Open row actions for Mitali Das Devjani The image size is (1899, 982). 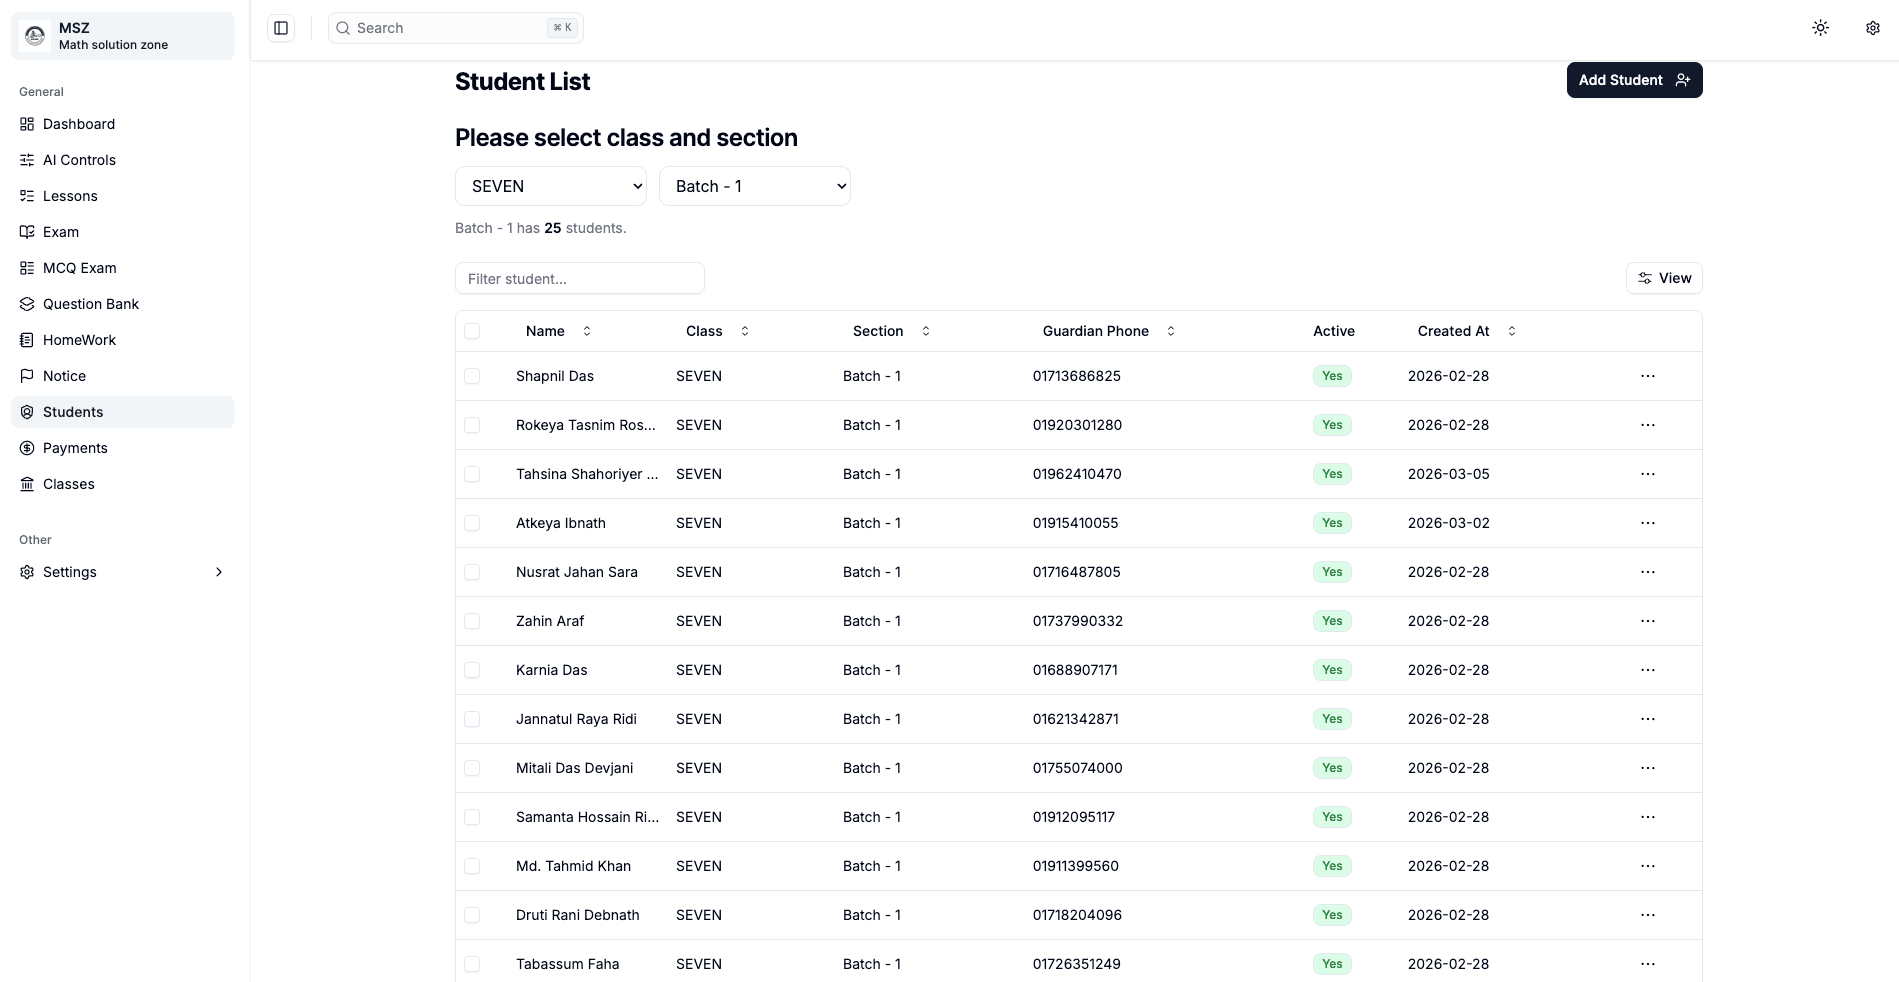[1647, 768]
